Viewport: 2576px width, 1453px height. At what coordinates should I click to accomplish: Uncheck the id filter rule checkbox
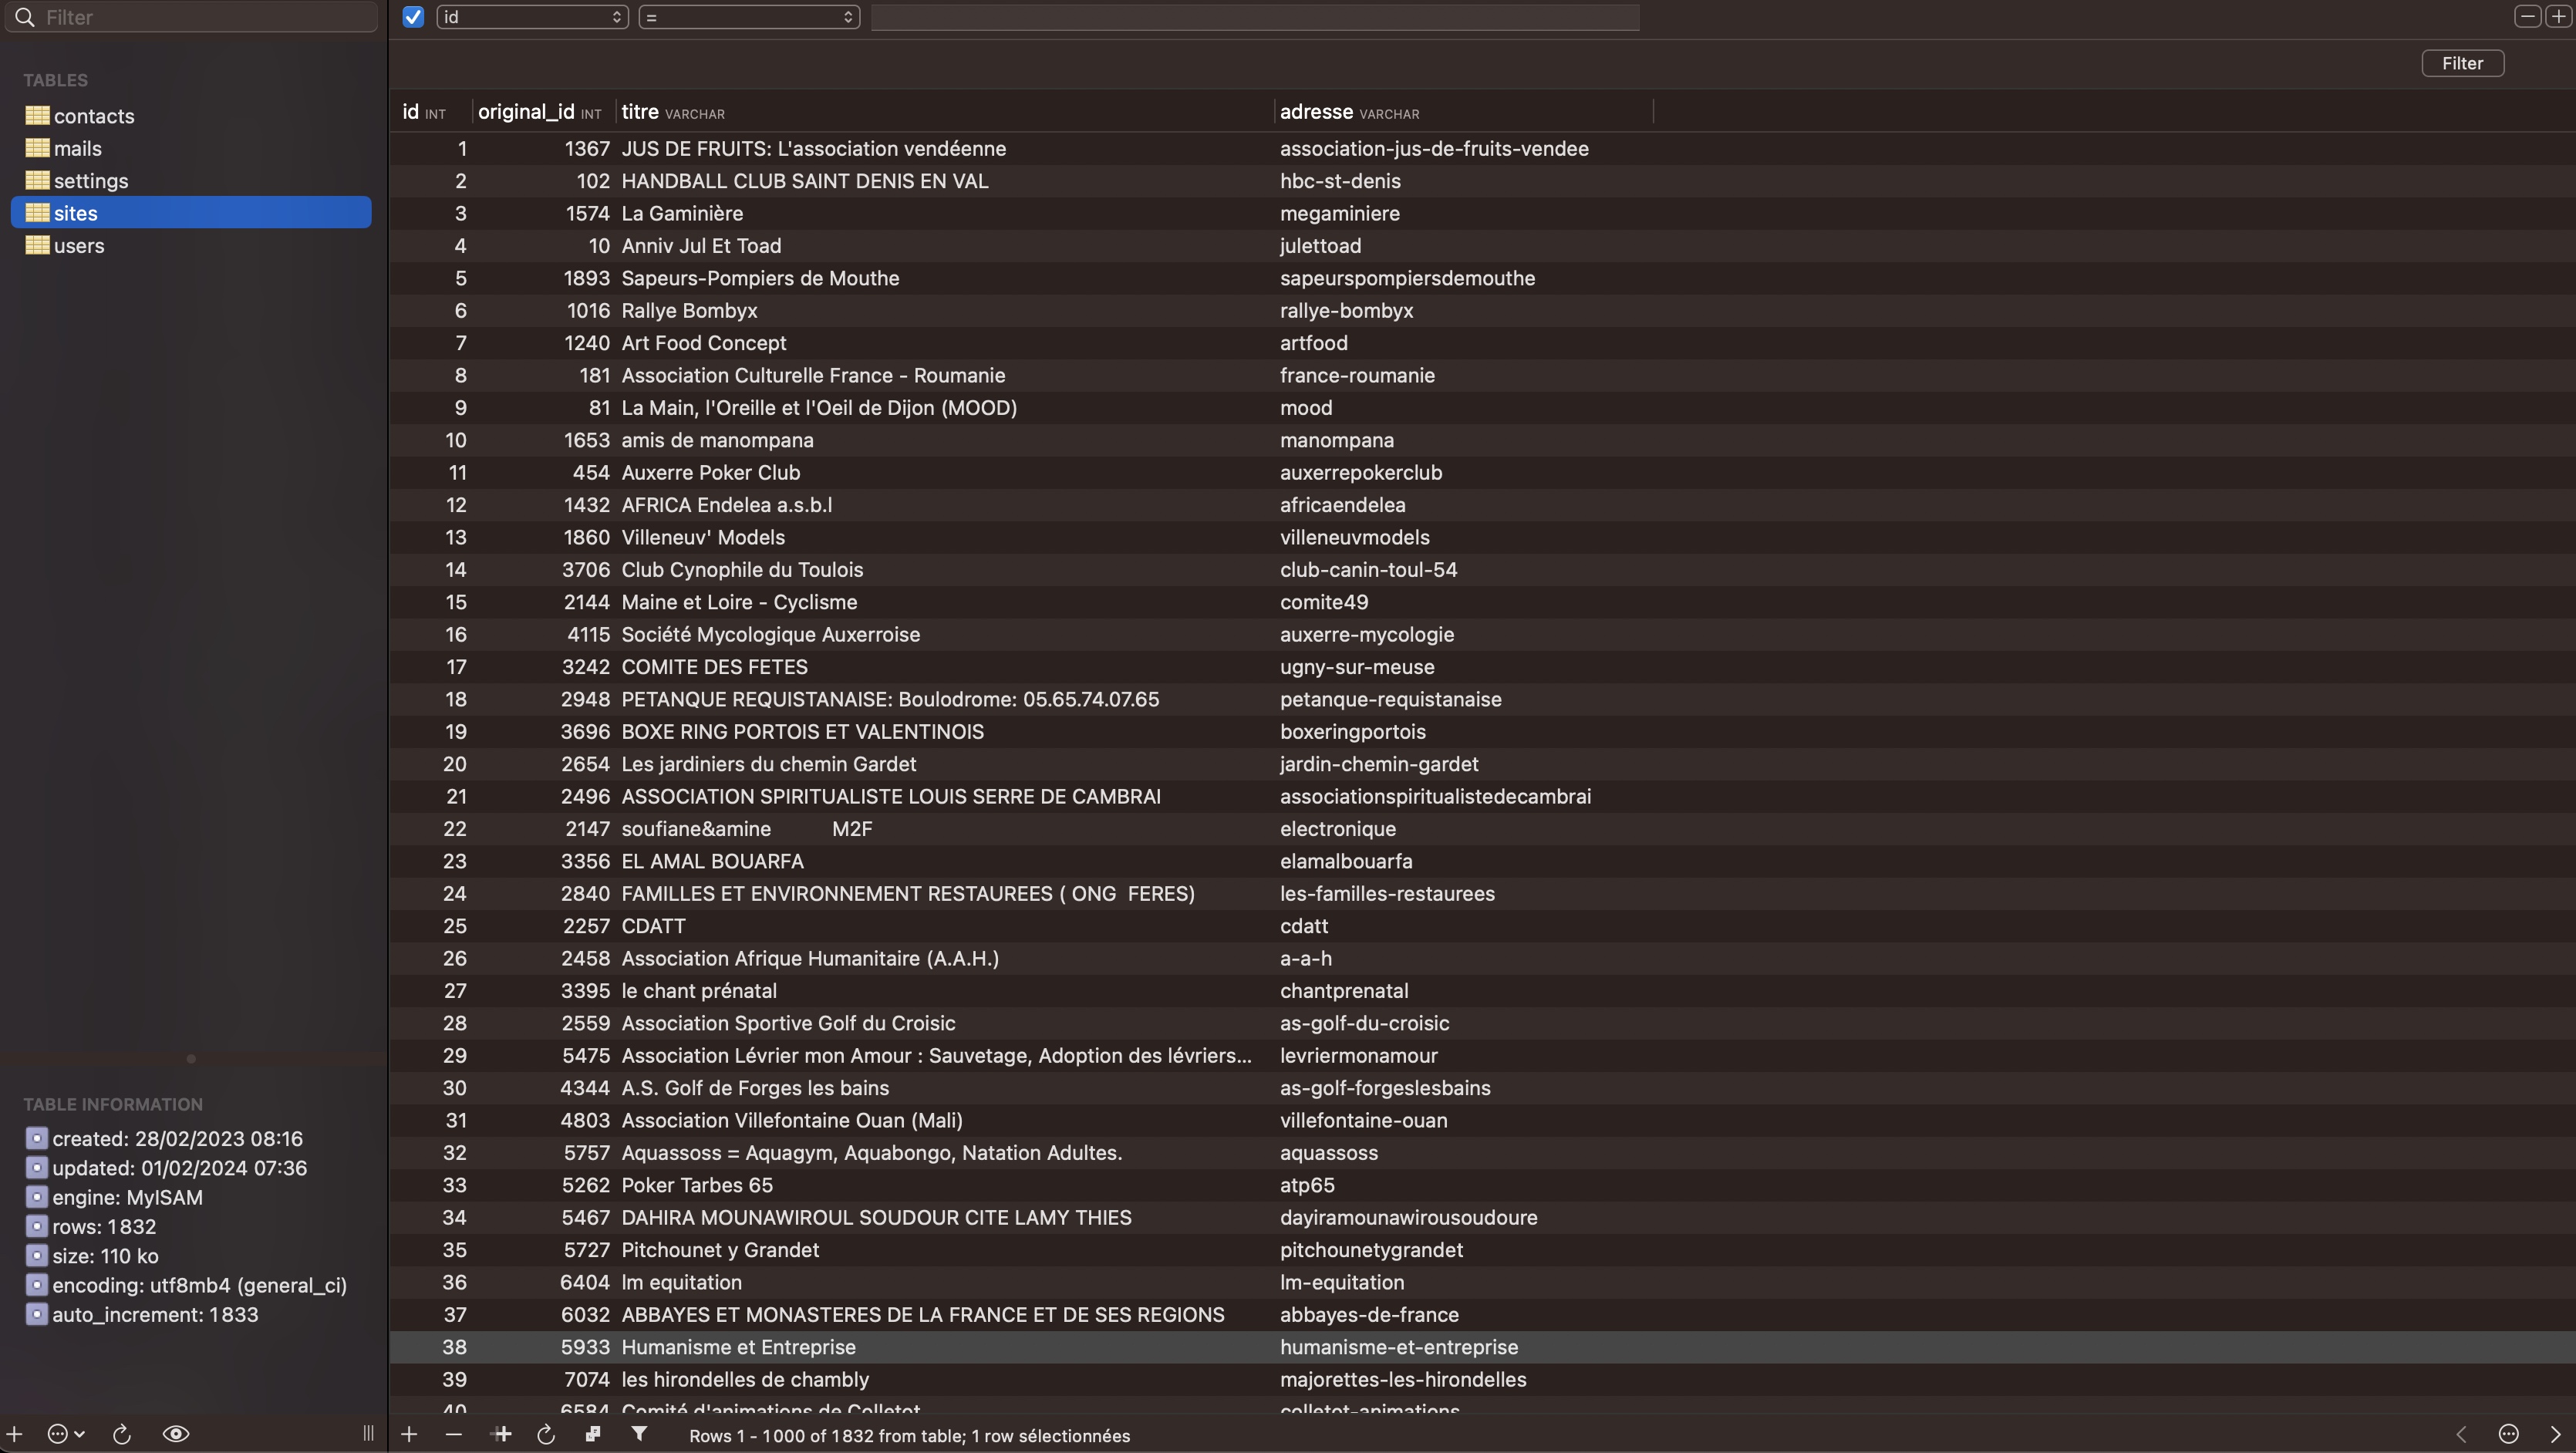pyautogui.click(x=413, y=17)
